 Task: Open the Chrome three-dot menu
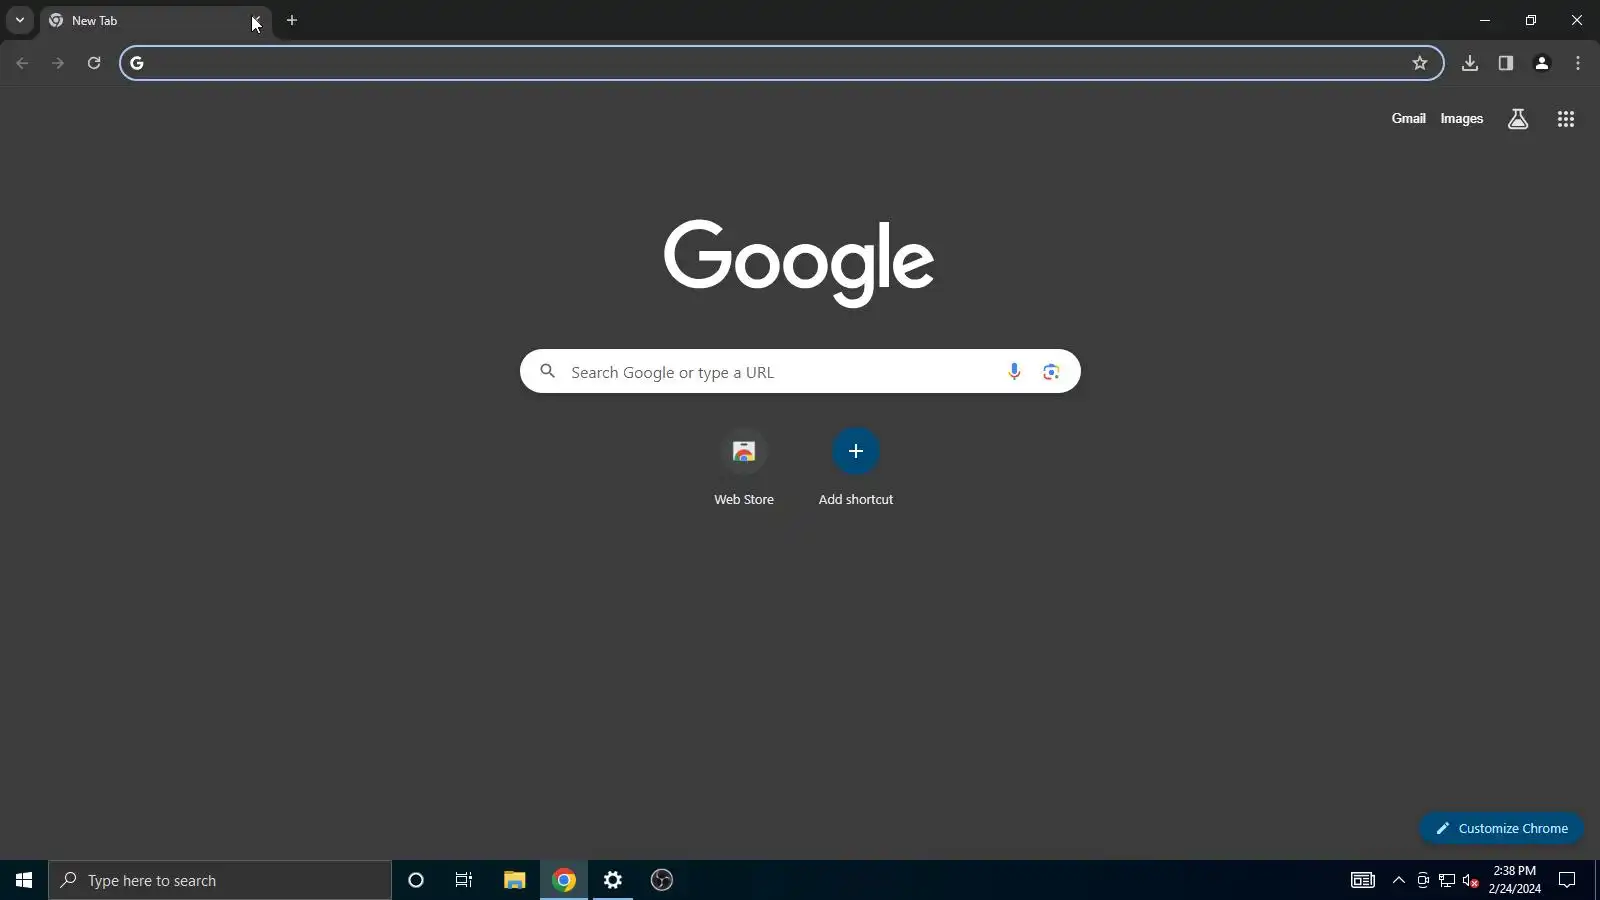point(1577,63)
